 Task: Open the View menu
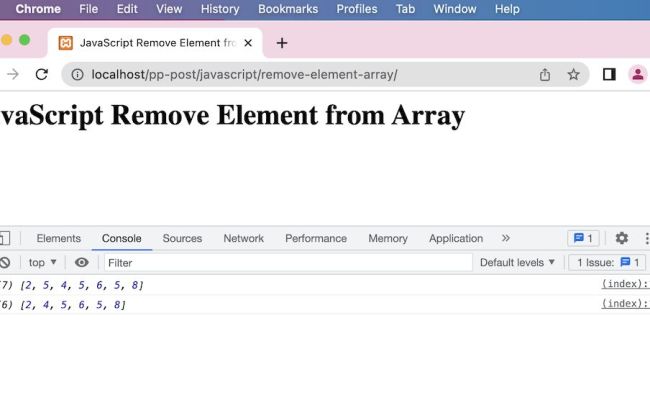tap(169, 9)
